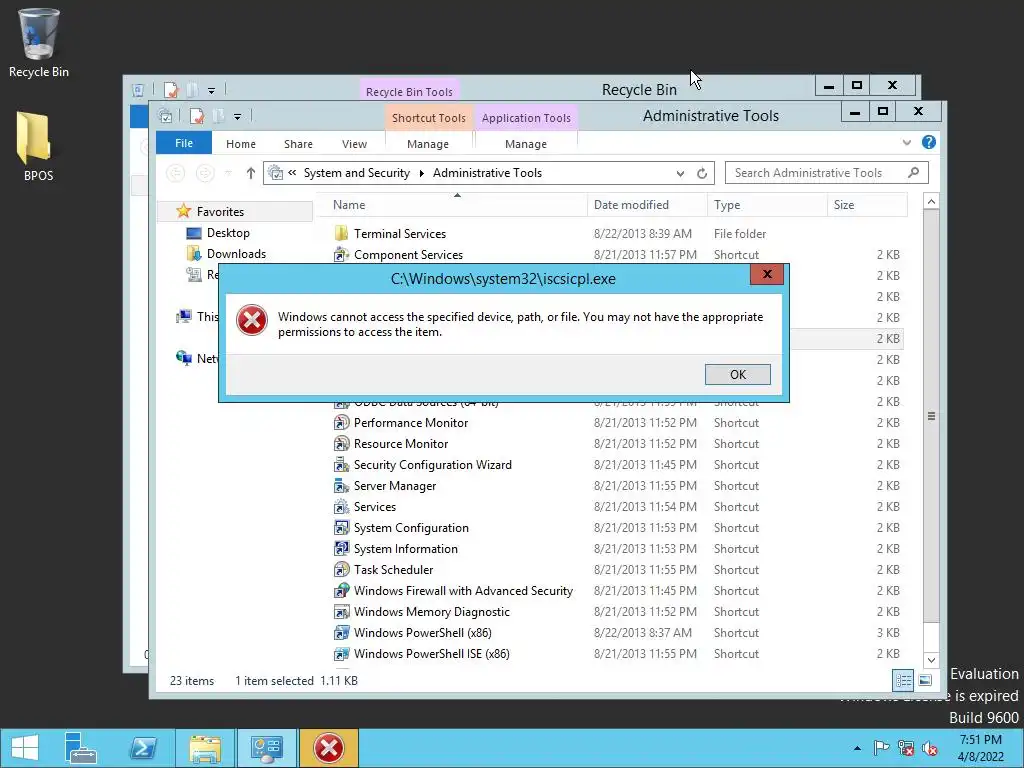Sort files by Date modified column
This screenshot has height=768, width=1024.
point(647,205)
